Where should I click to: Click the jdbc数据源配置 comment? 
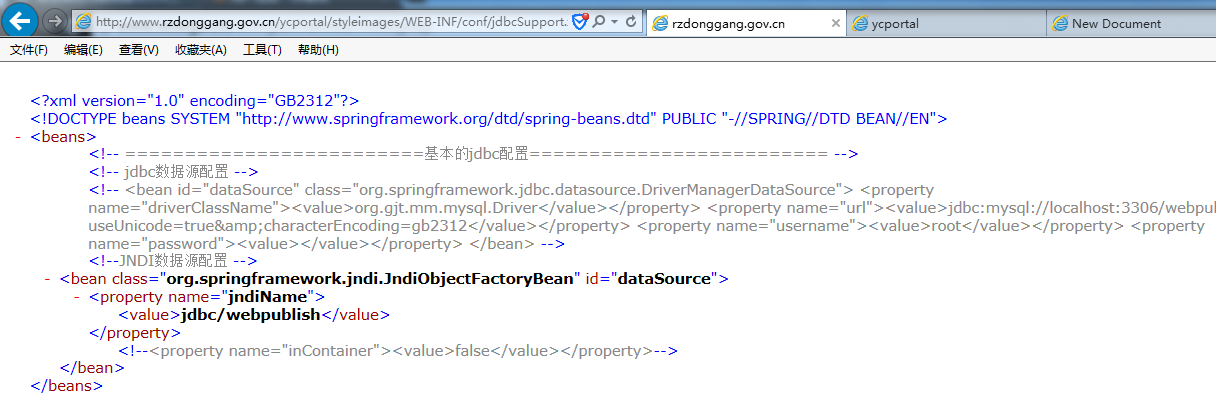(x=174, y=172)
